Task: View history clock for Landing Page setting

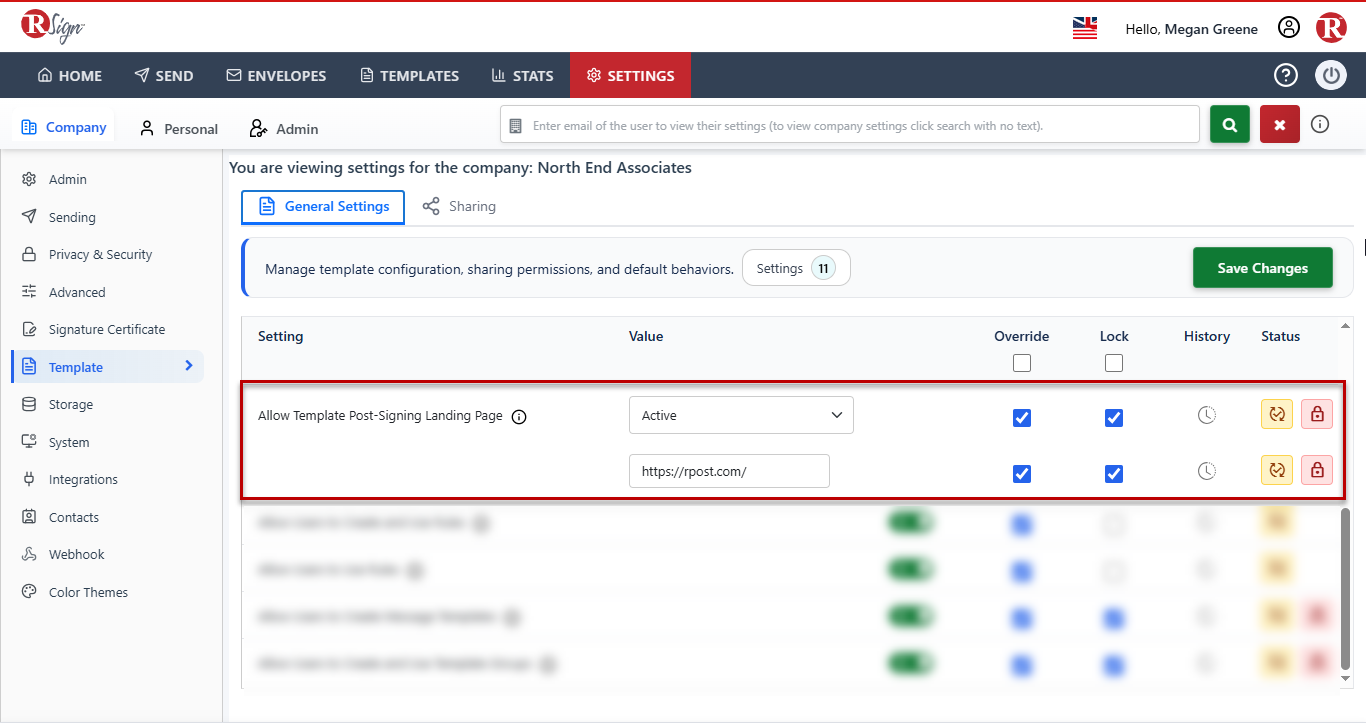Action: pyautogui.click(x=1207, y=414)
